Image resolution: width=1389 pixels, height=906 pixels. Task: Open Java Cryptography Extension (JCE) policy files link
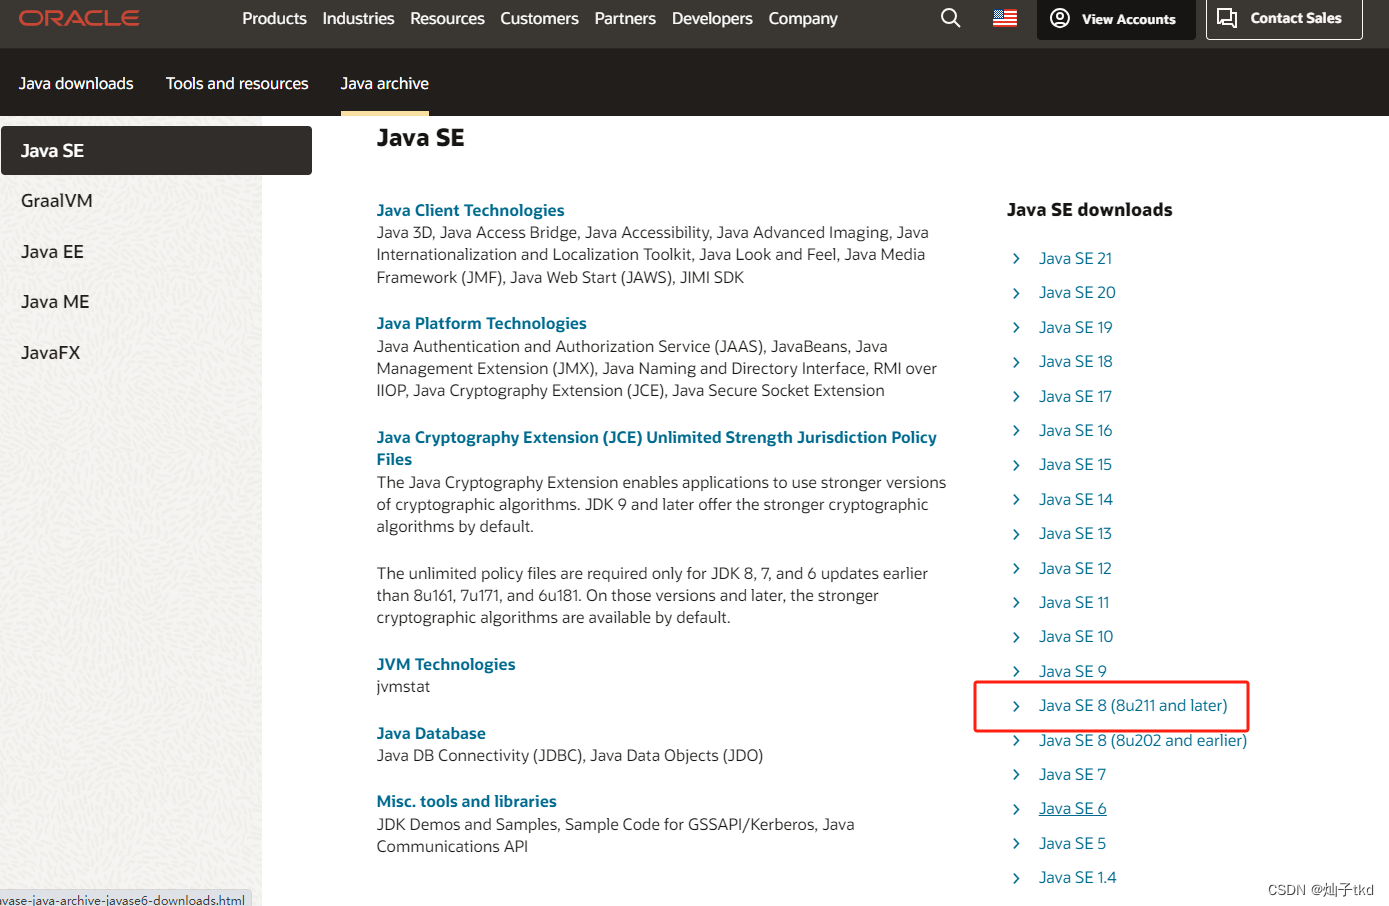(x=656, y=448)
